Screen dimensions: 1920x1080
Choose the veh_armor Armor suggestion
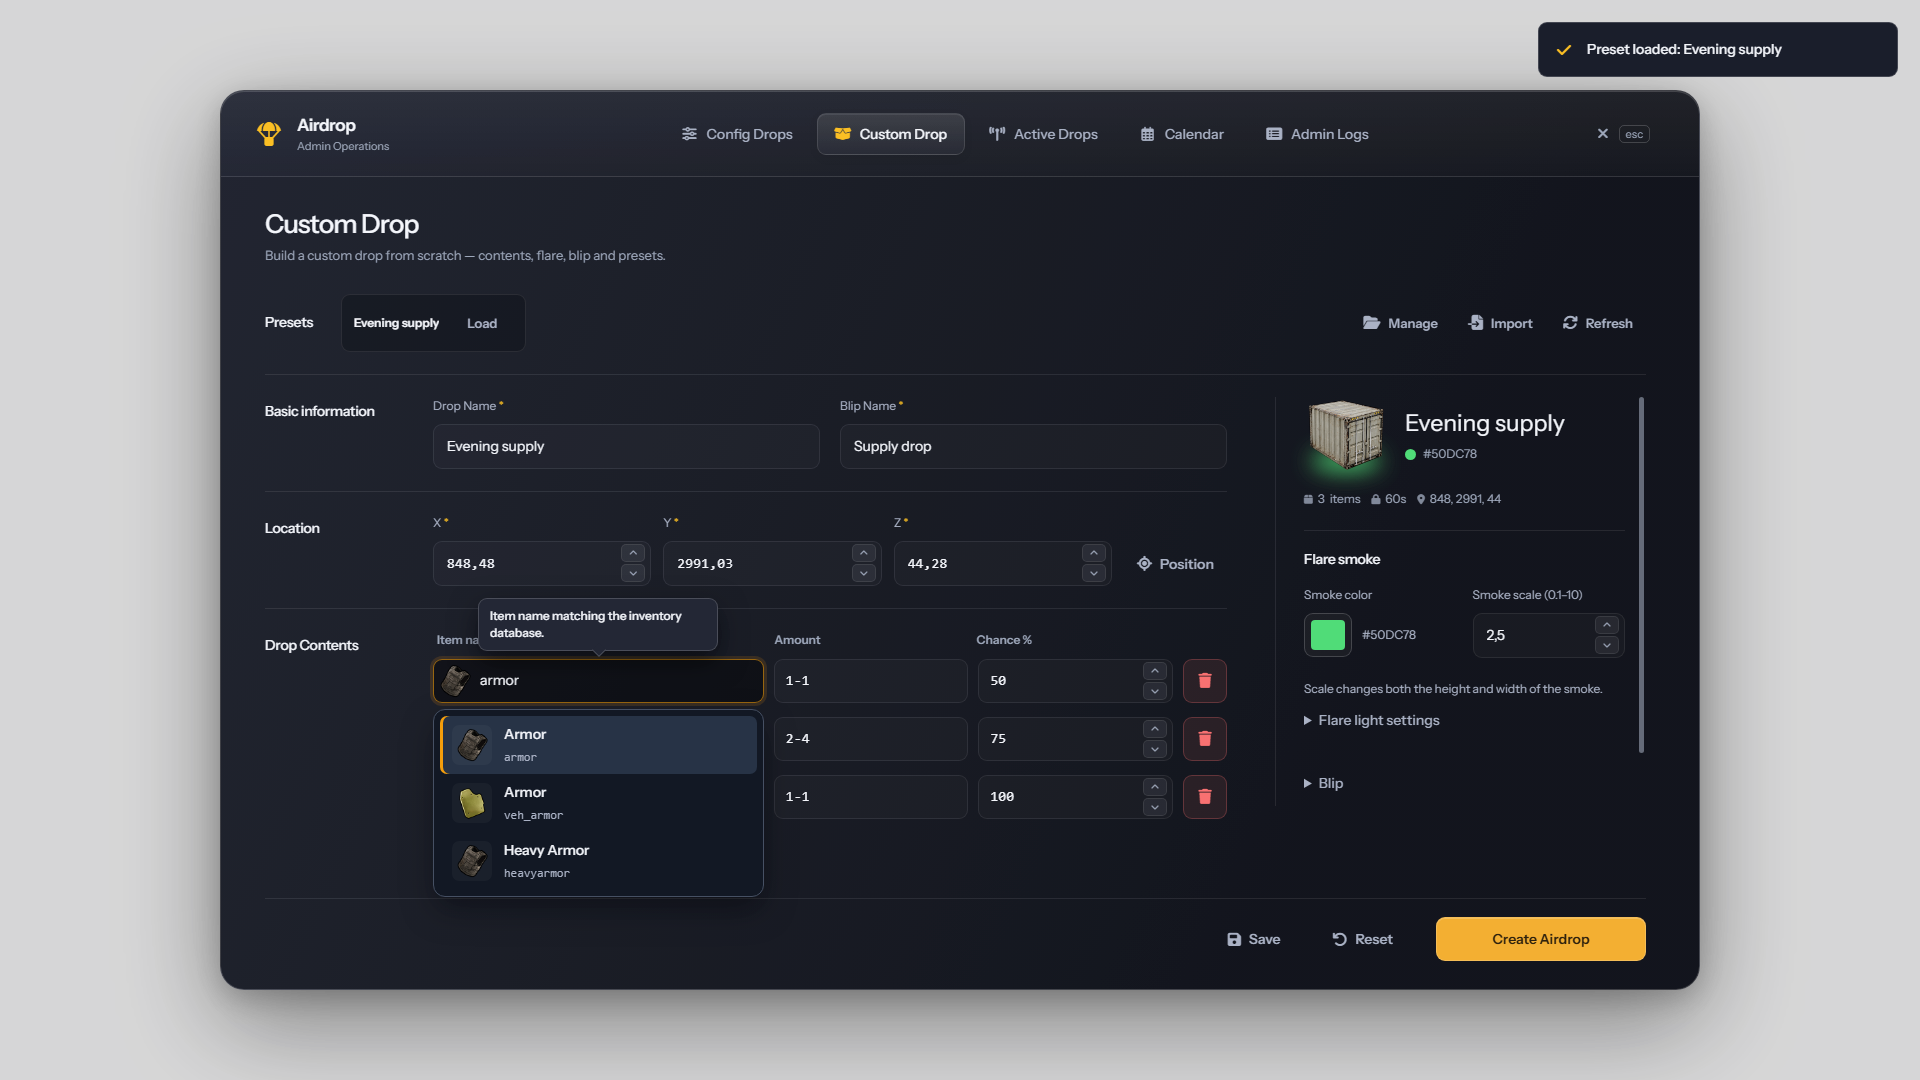tap(598, 803)
